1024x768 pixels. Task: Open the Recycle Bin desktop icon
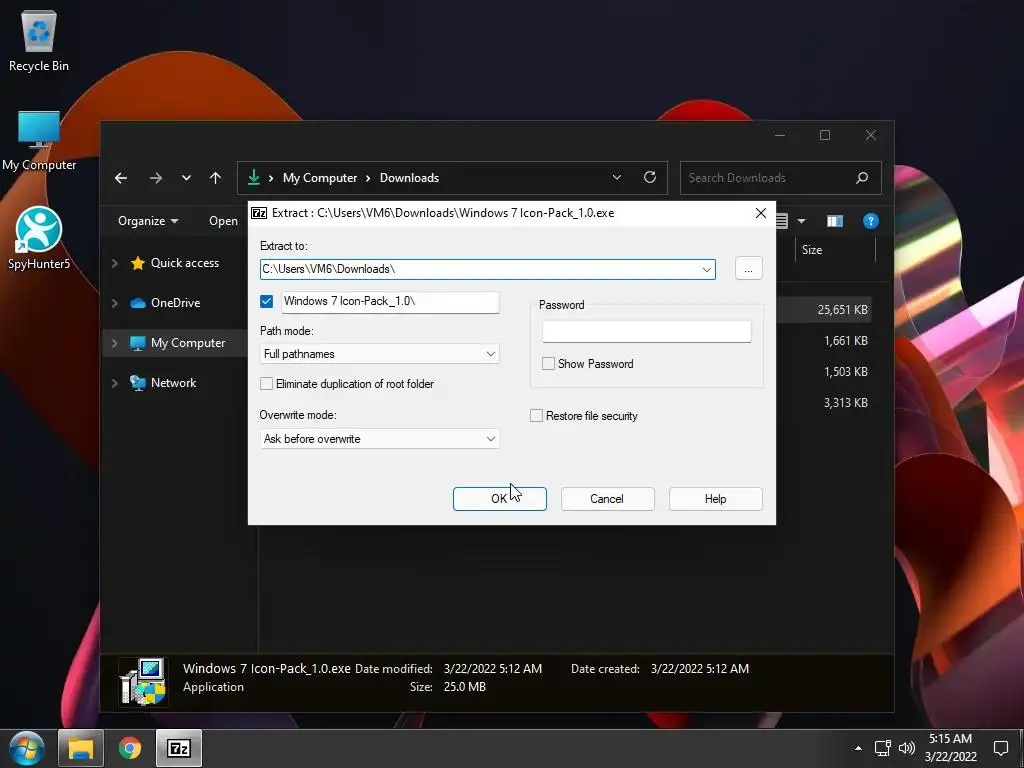tap(39, 40)
